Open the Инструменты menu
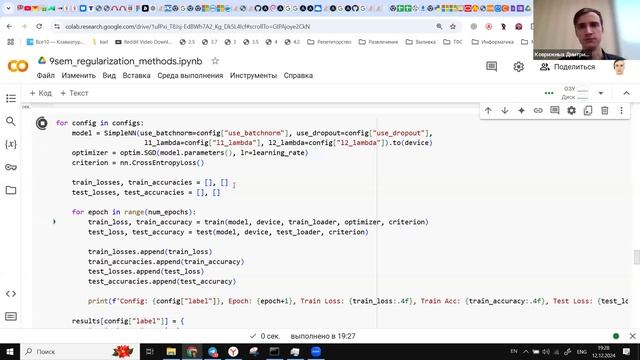This screenshot has height=360, width=640. (253, 76)
